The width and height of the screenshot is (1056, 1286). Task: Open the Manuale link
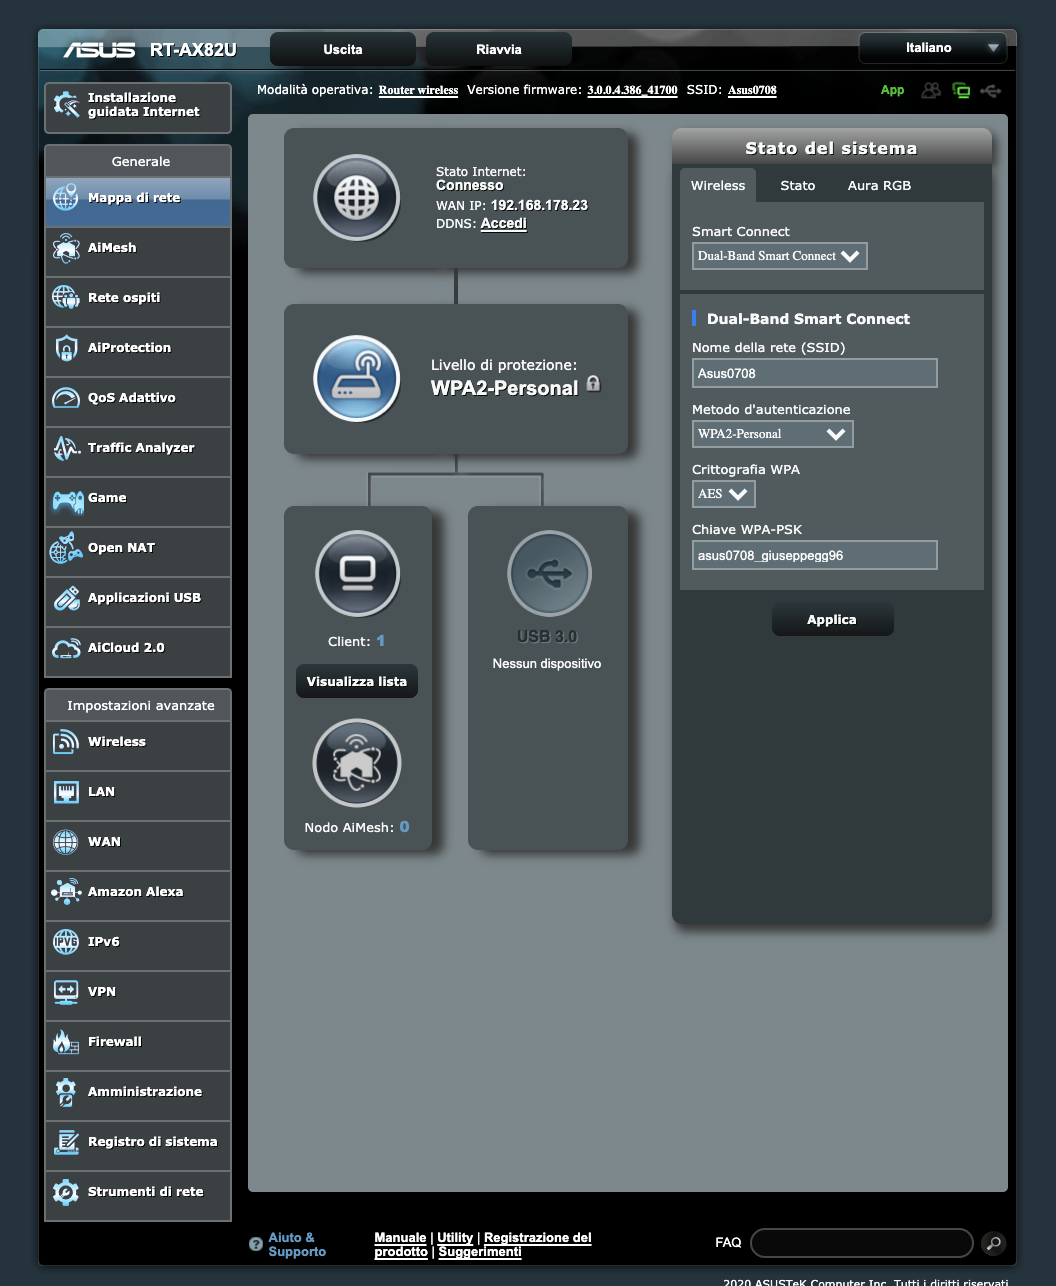(400, 1238)
